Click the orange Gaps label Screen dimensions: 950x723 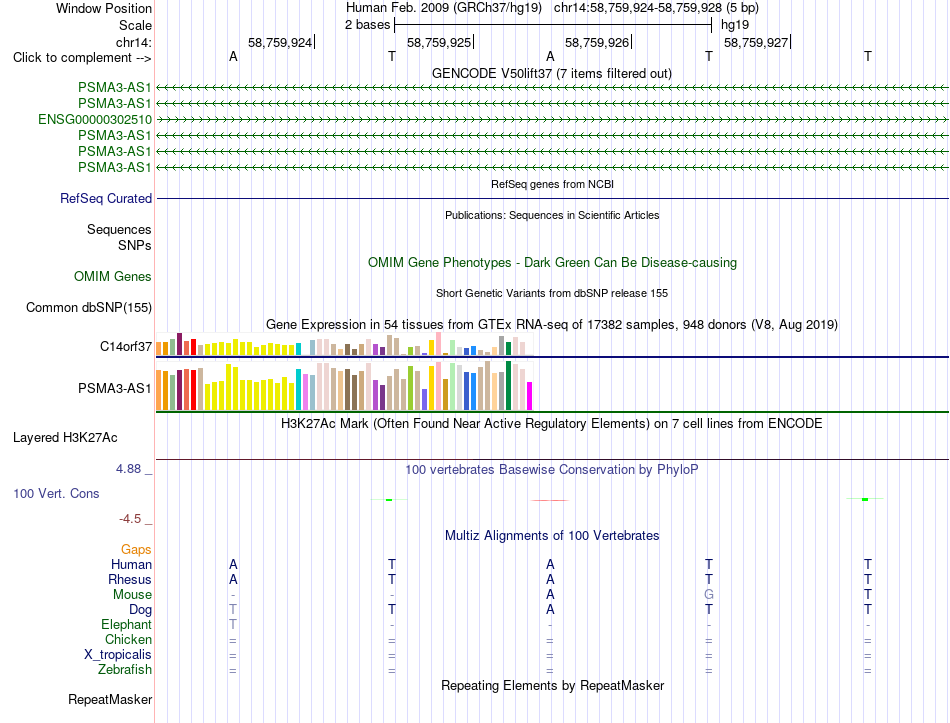coord(136,549)
